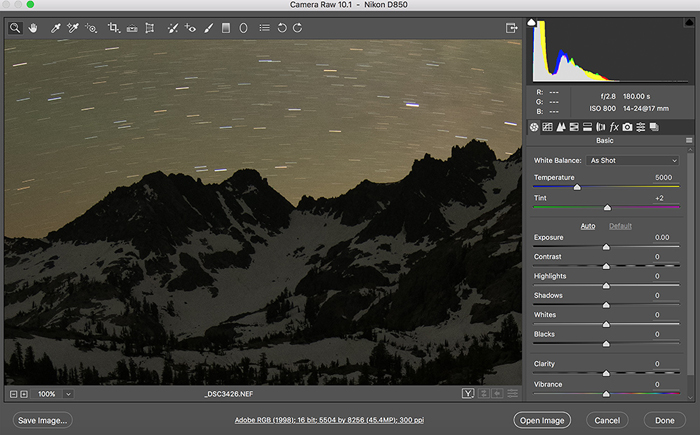The height and width of the screenshot is (435, 700).
Task: Click the Temperature slider handle
Action: pos(577,187)
